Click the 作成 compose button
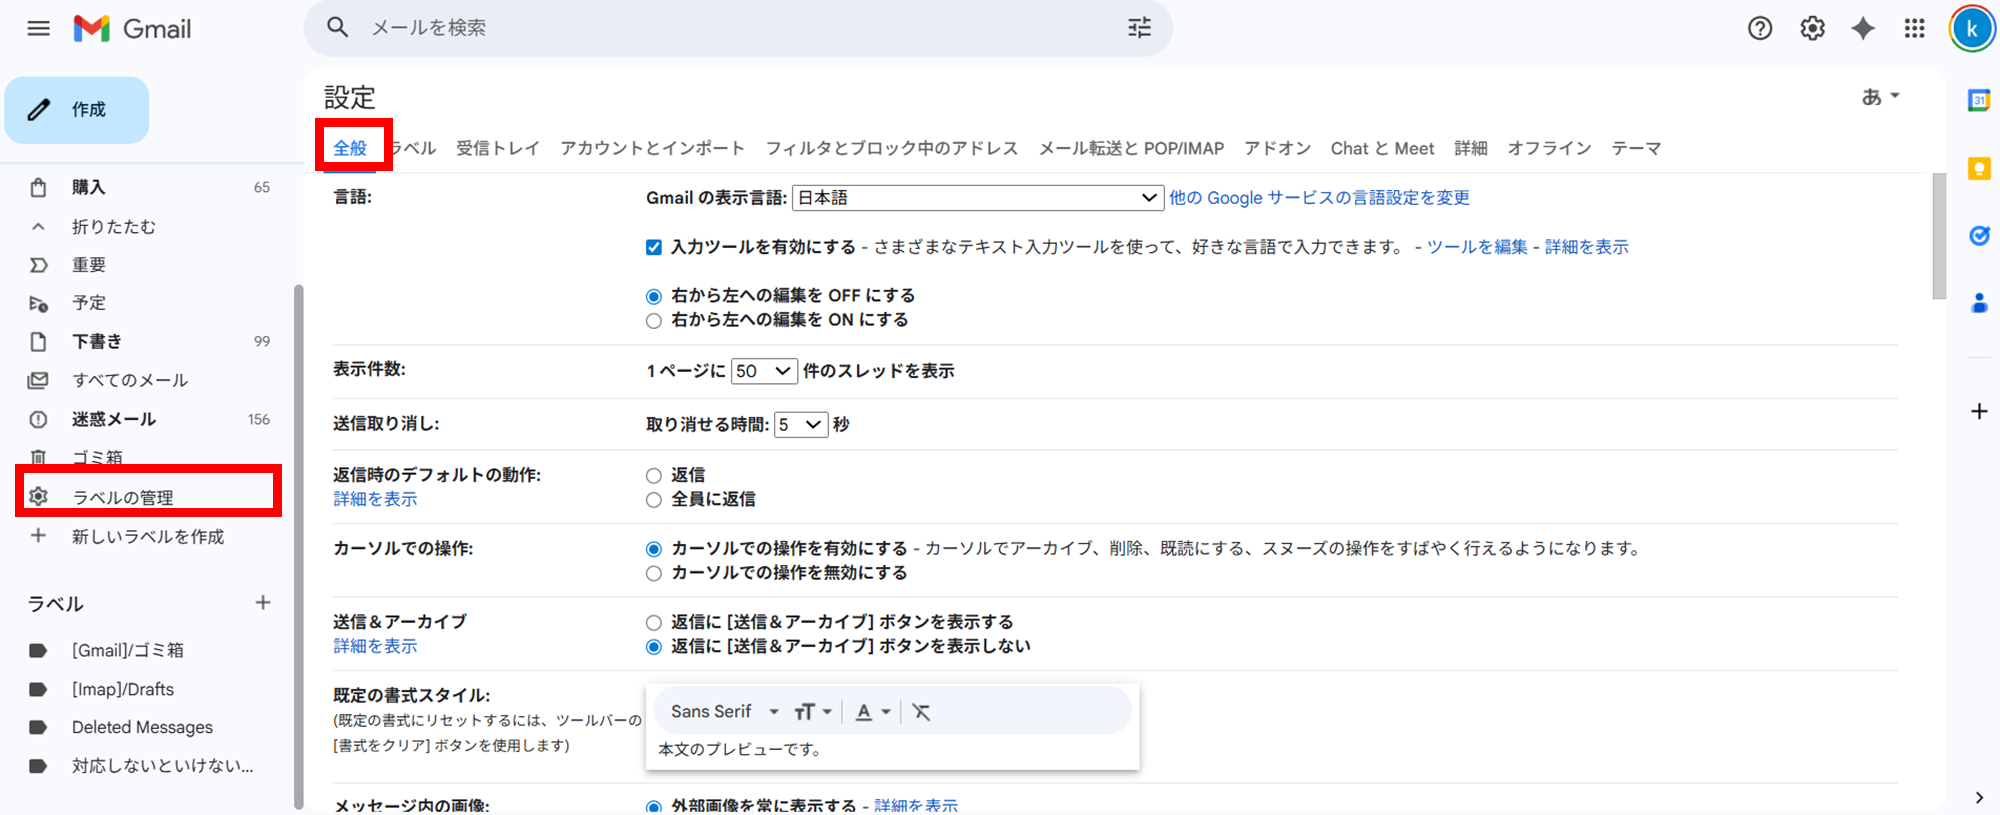 77,110
